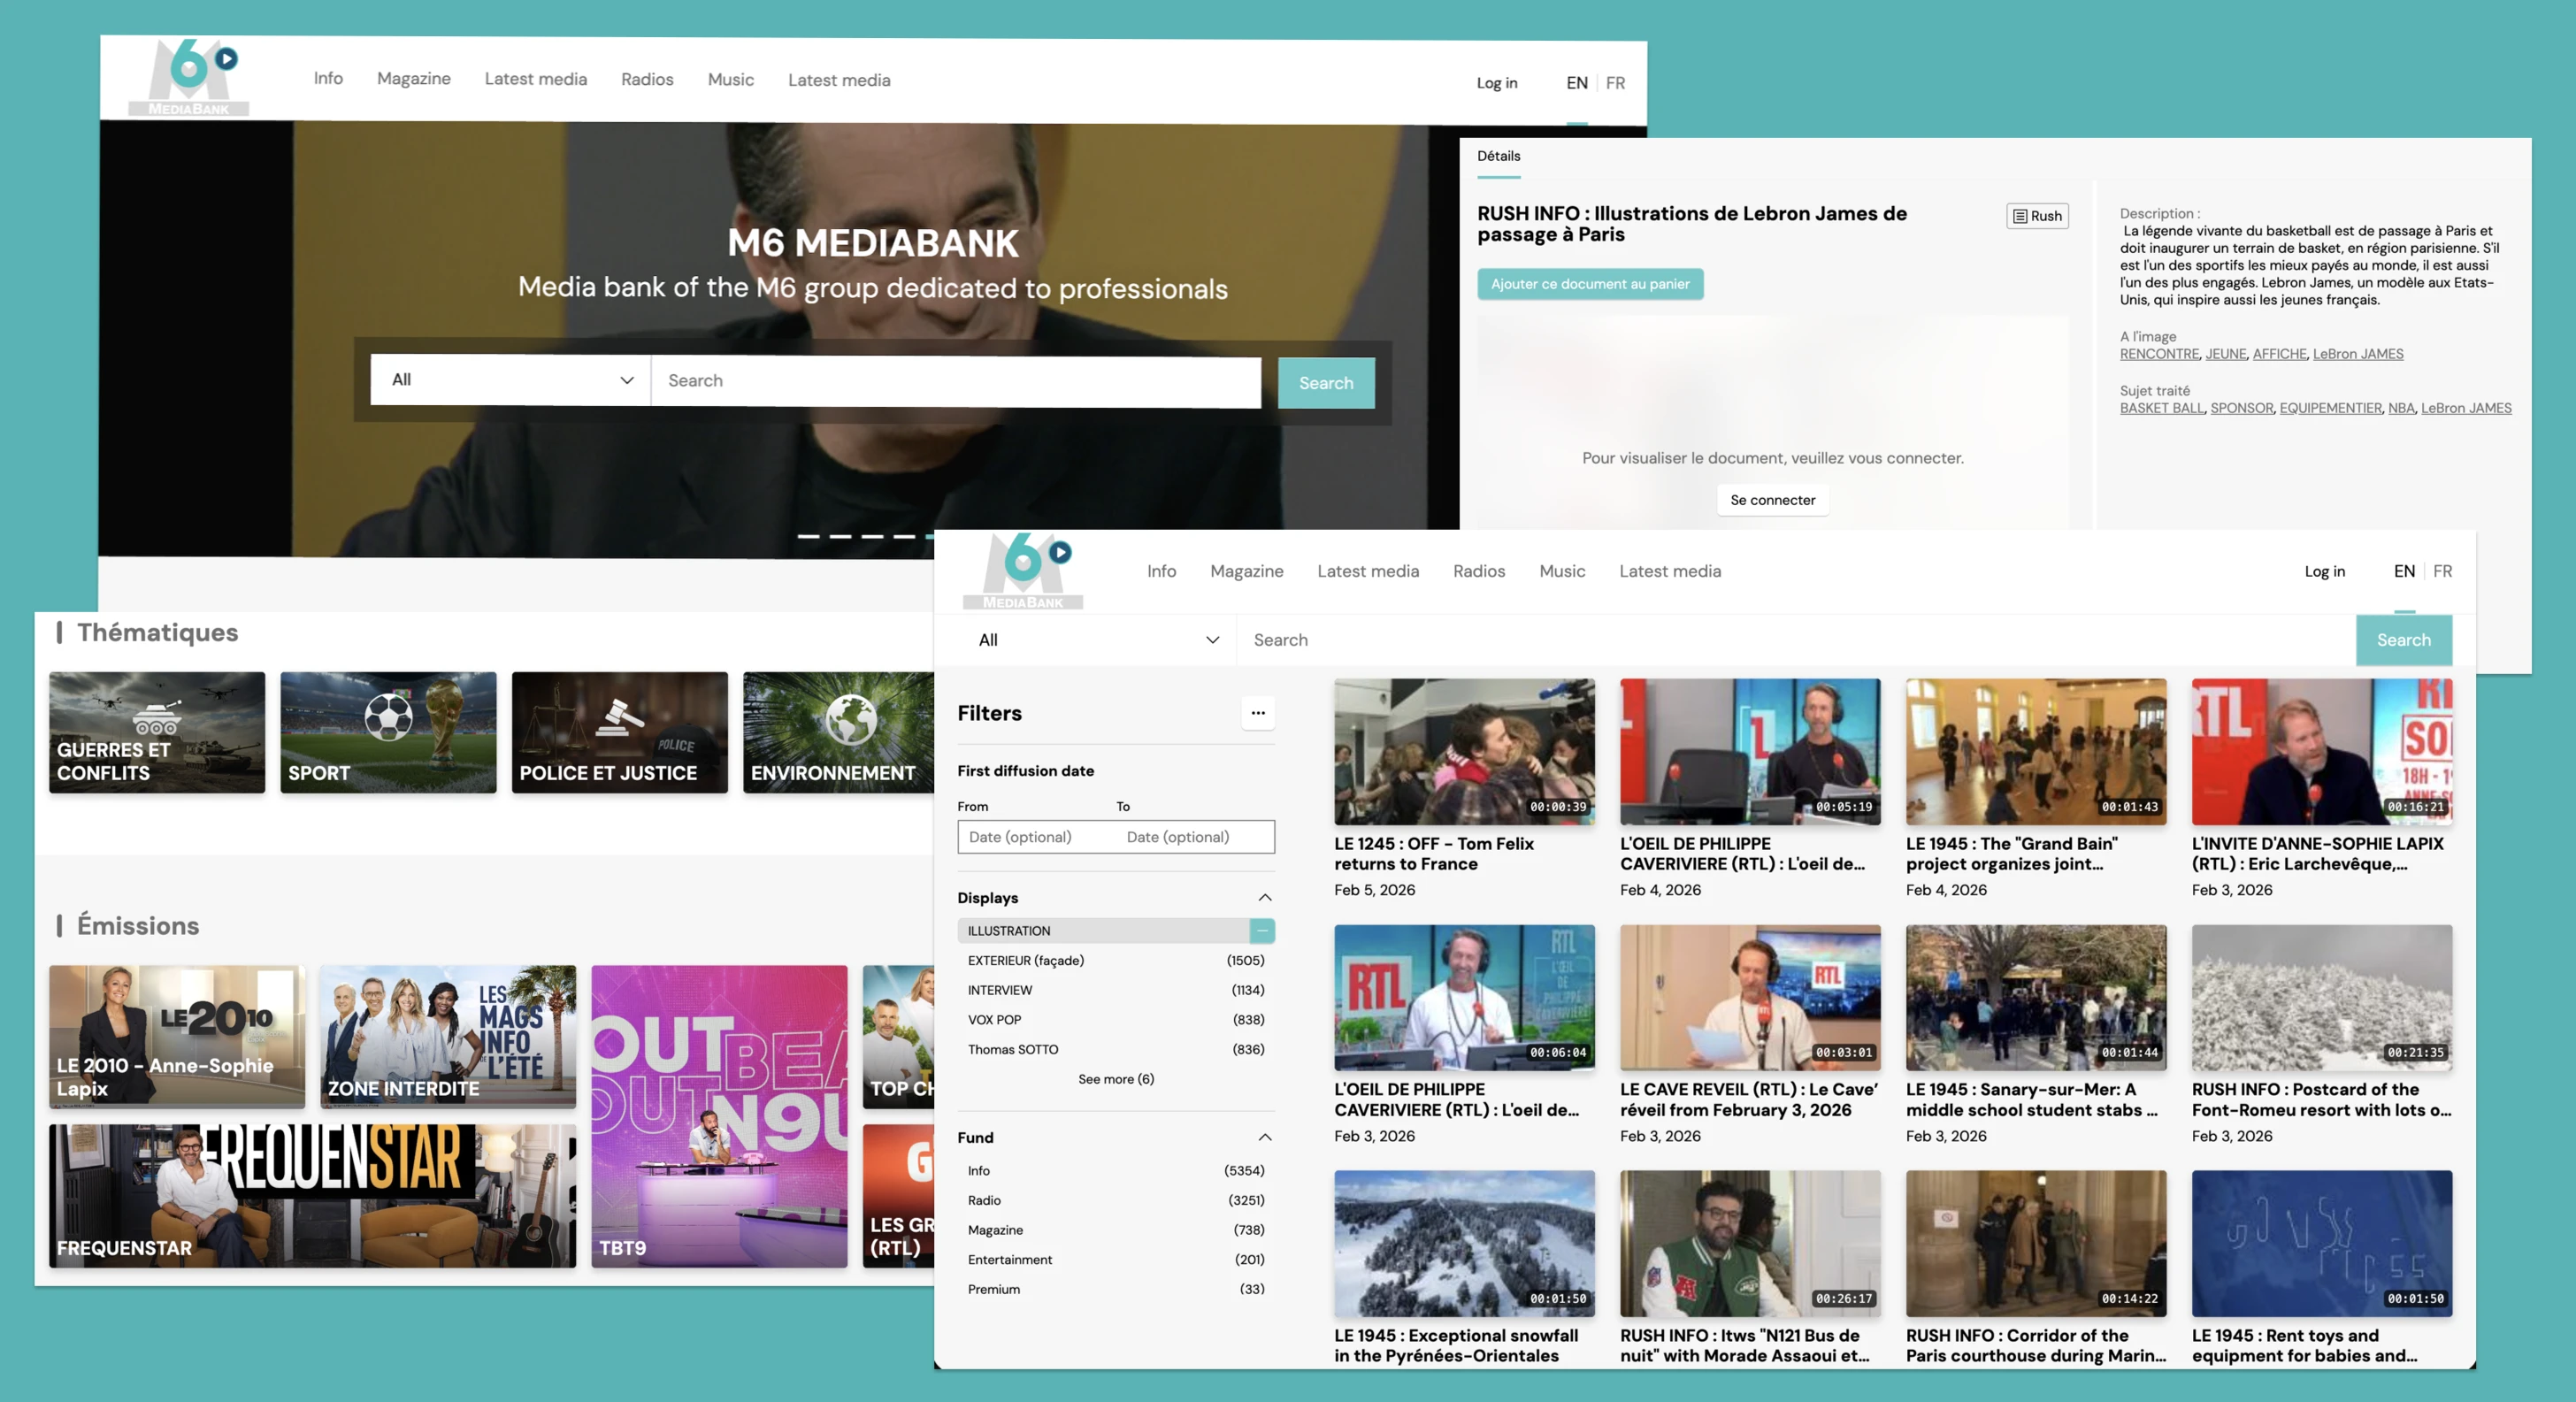Select the first carousel indicator dash in the homepage hero
The width and height of the screenshot is (2576, 1402).
point(808,536)
